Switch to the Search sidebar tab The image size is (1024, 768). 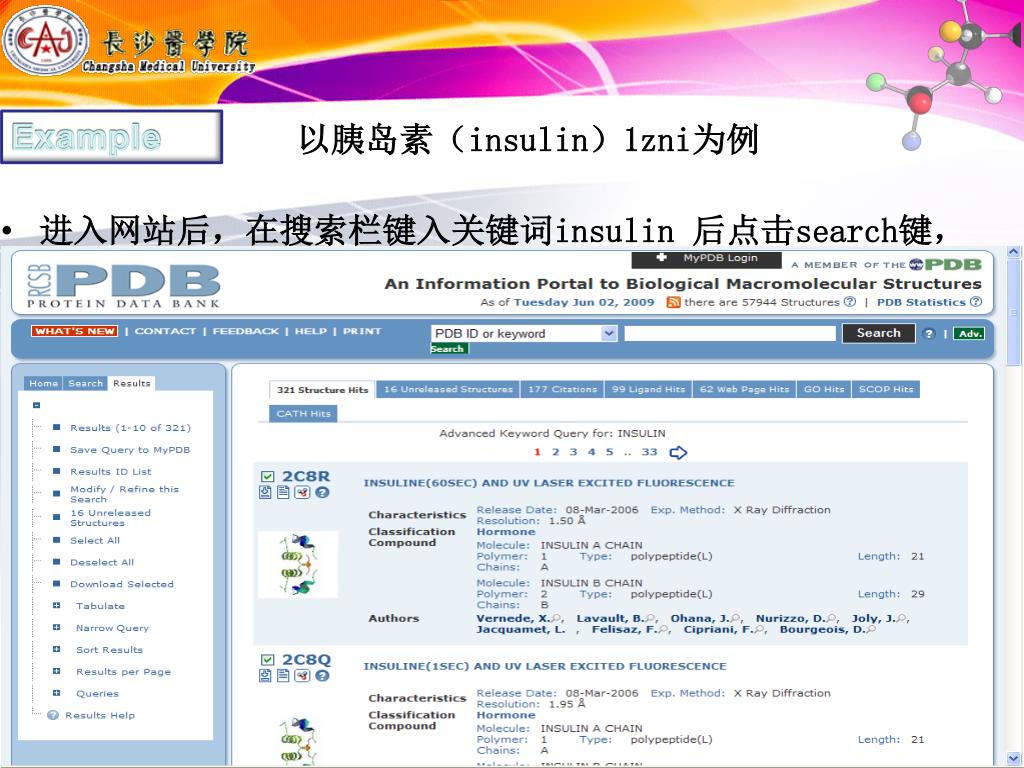(x=86, y=383)
